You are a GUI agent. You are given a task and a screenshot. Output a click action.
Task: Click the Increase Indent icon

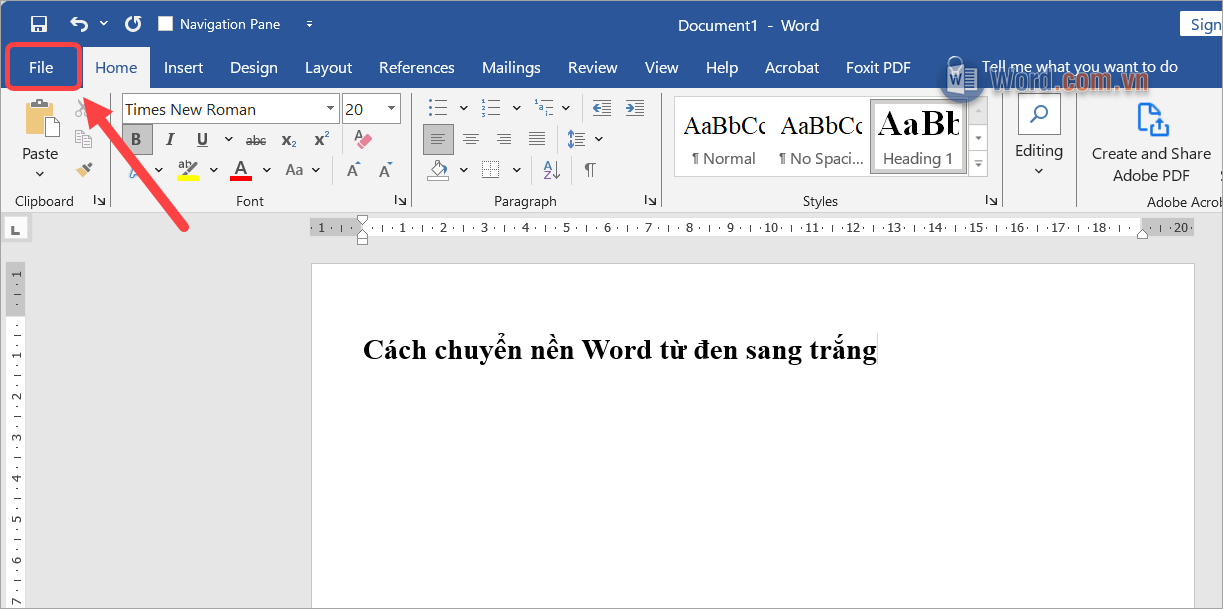click(634, 108)
